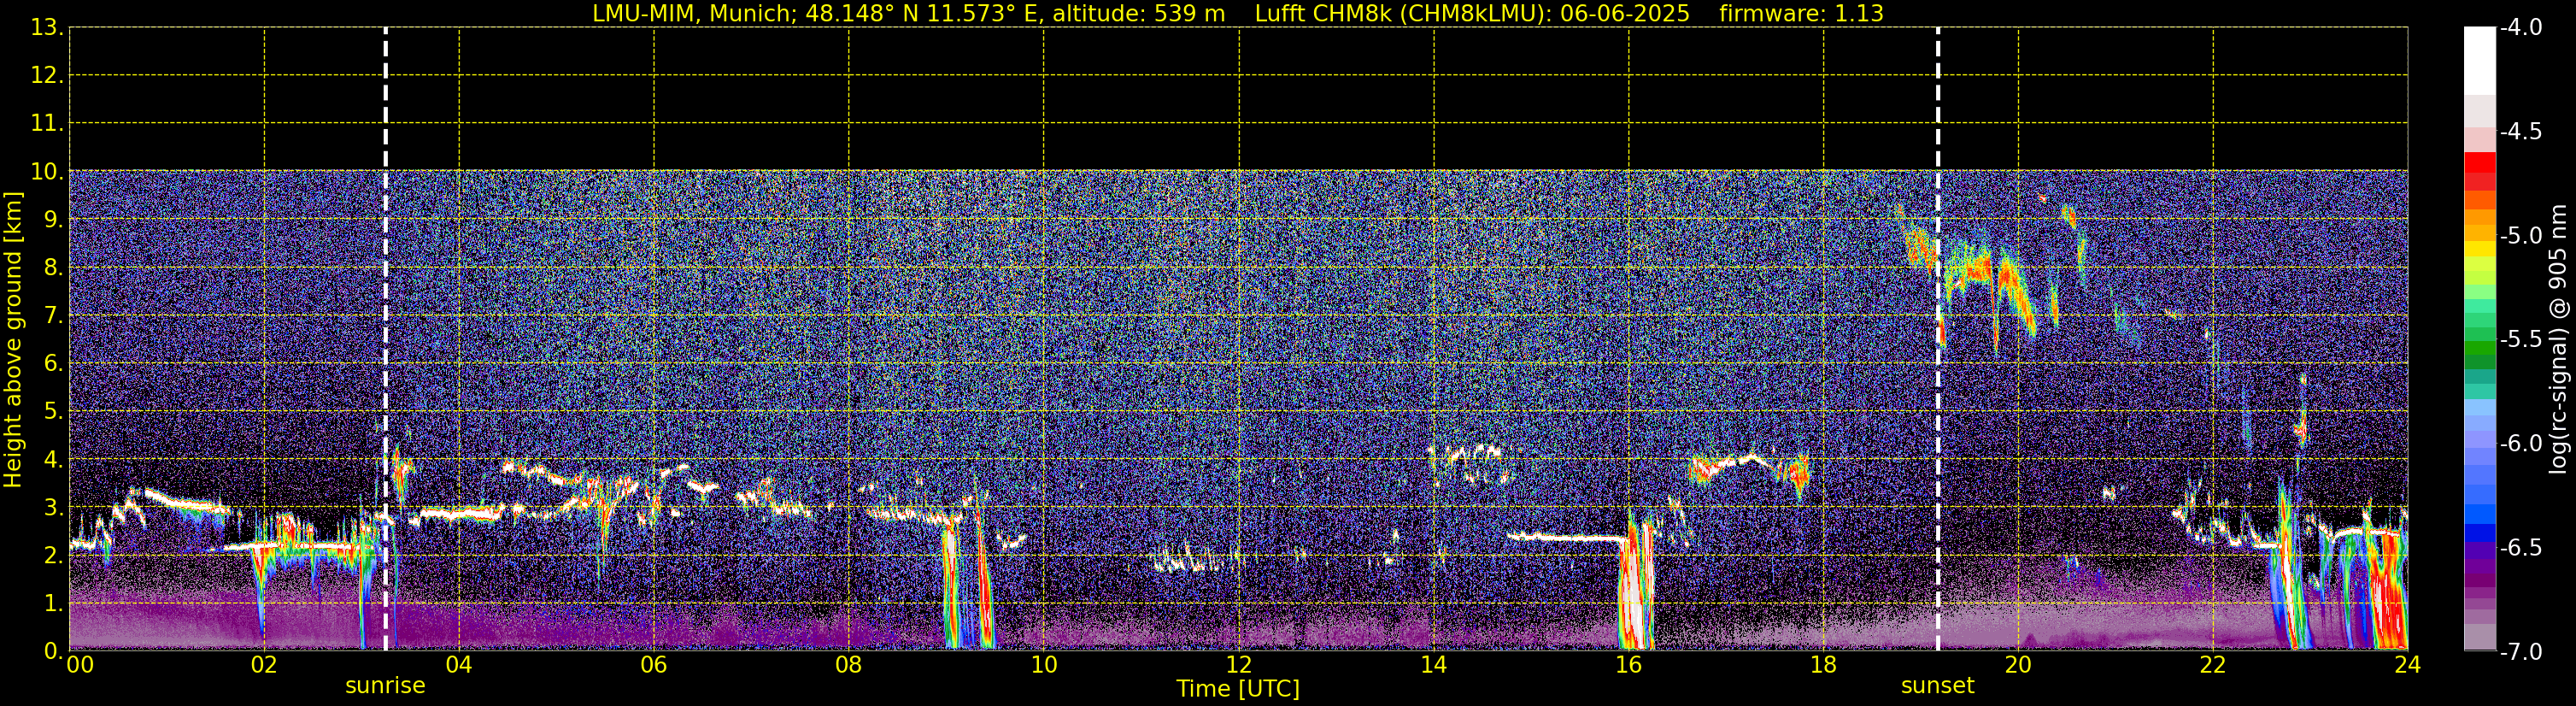Click the '-6.0' colorbar value
Screen dimensions: 2576x706
pyautogui.click(x=2521, y=444)
